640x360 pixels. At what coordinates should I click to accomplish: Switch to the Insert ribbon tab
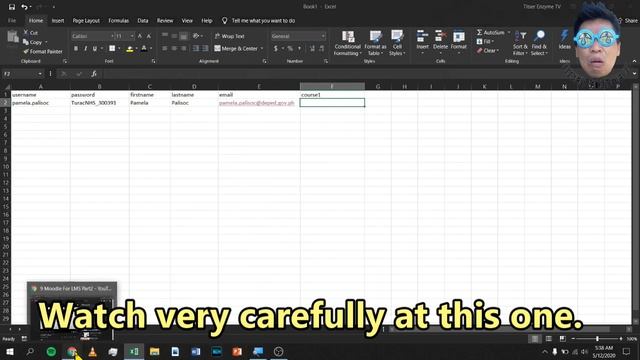[x=58, y=20]
